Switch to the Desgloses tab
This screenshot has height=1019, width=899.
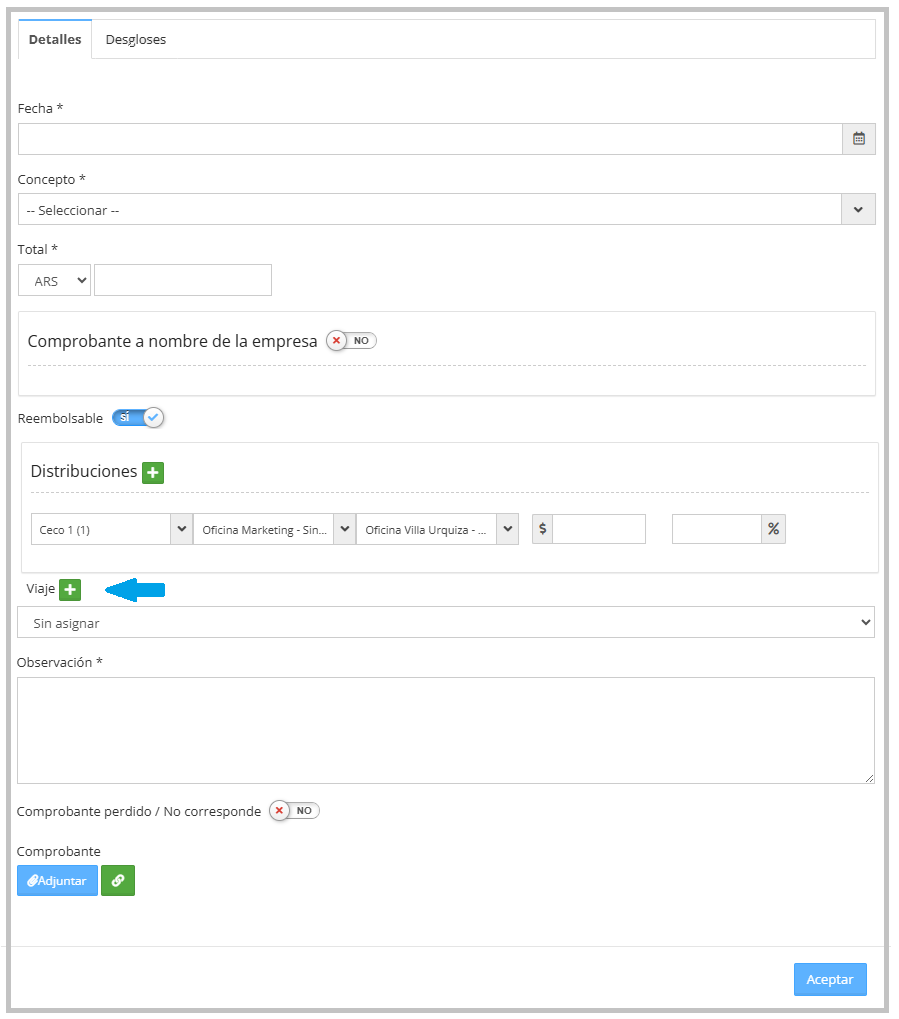[x=136, y=40]
